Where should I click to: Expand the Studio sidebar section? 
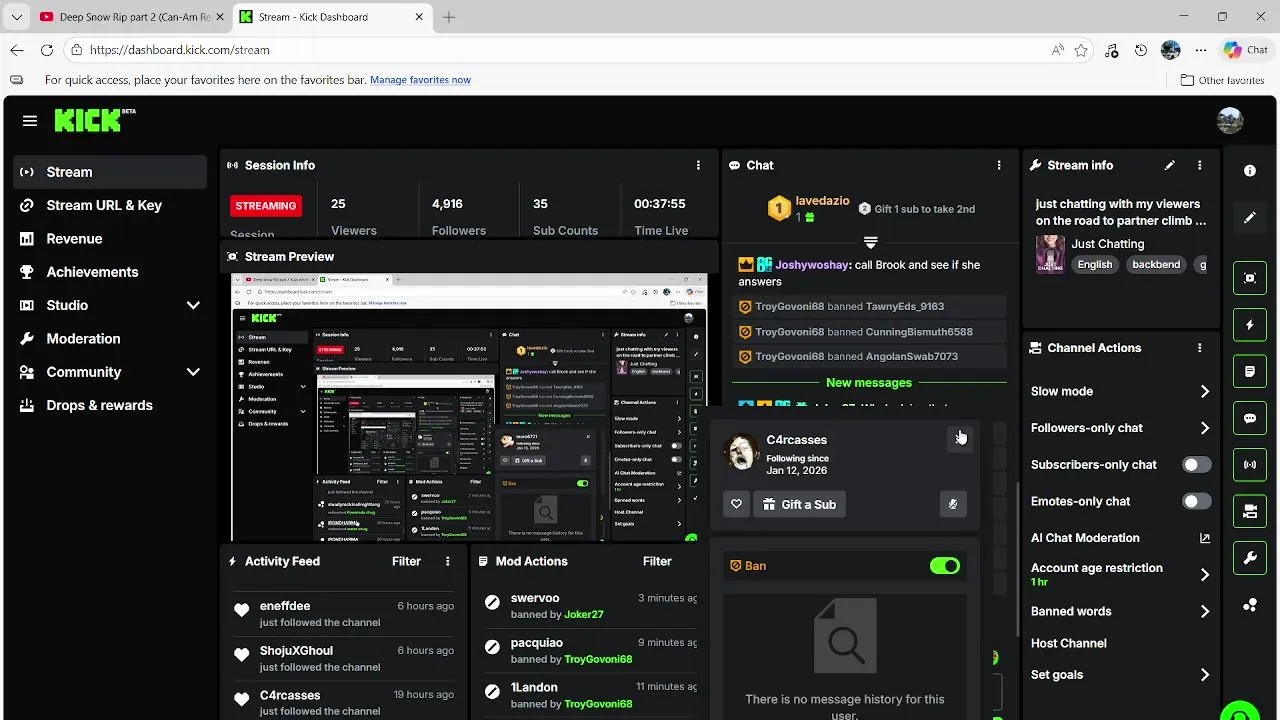click(193, 305)
